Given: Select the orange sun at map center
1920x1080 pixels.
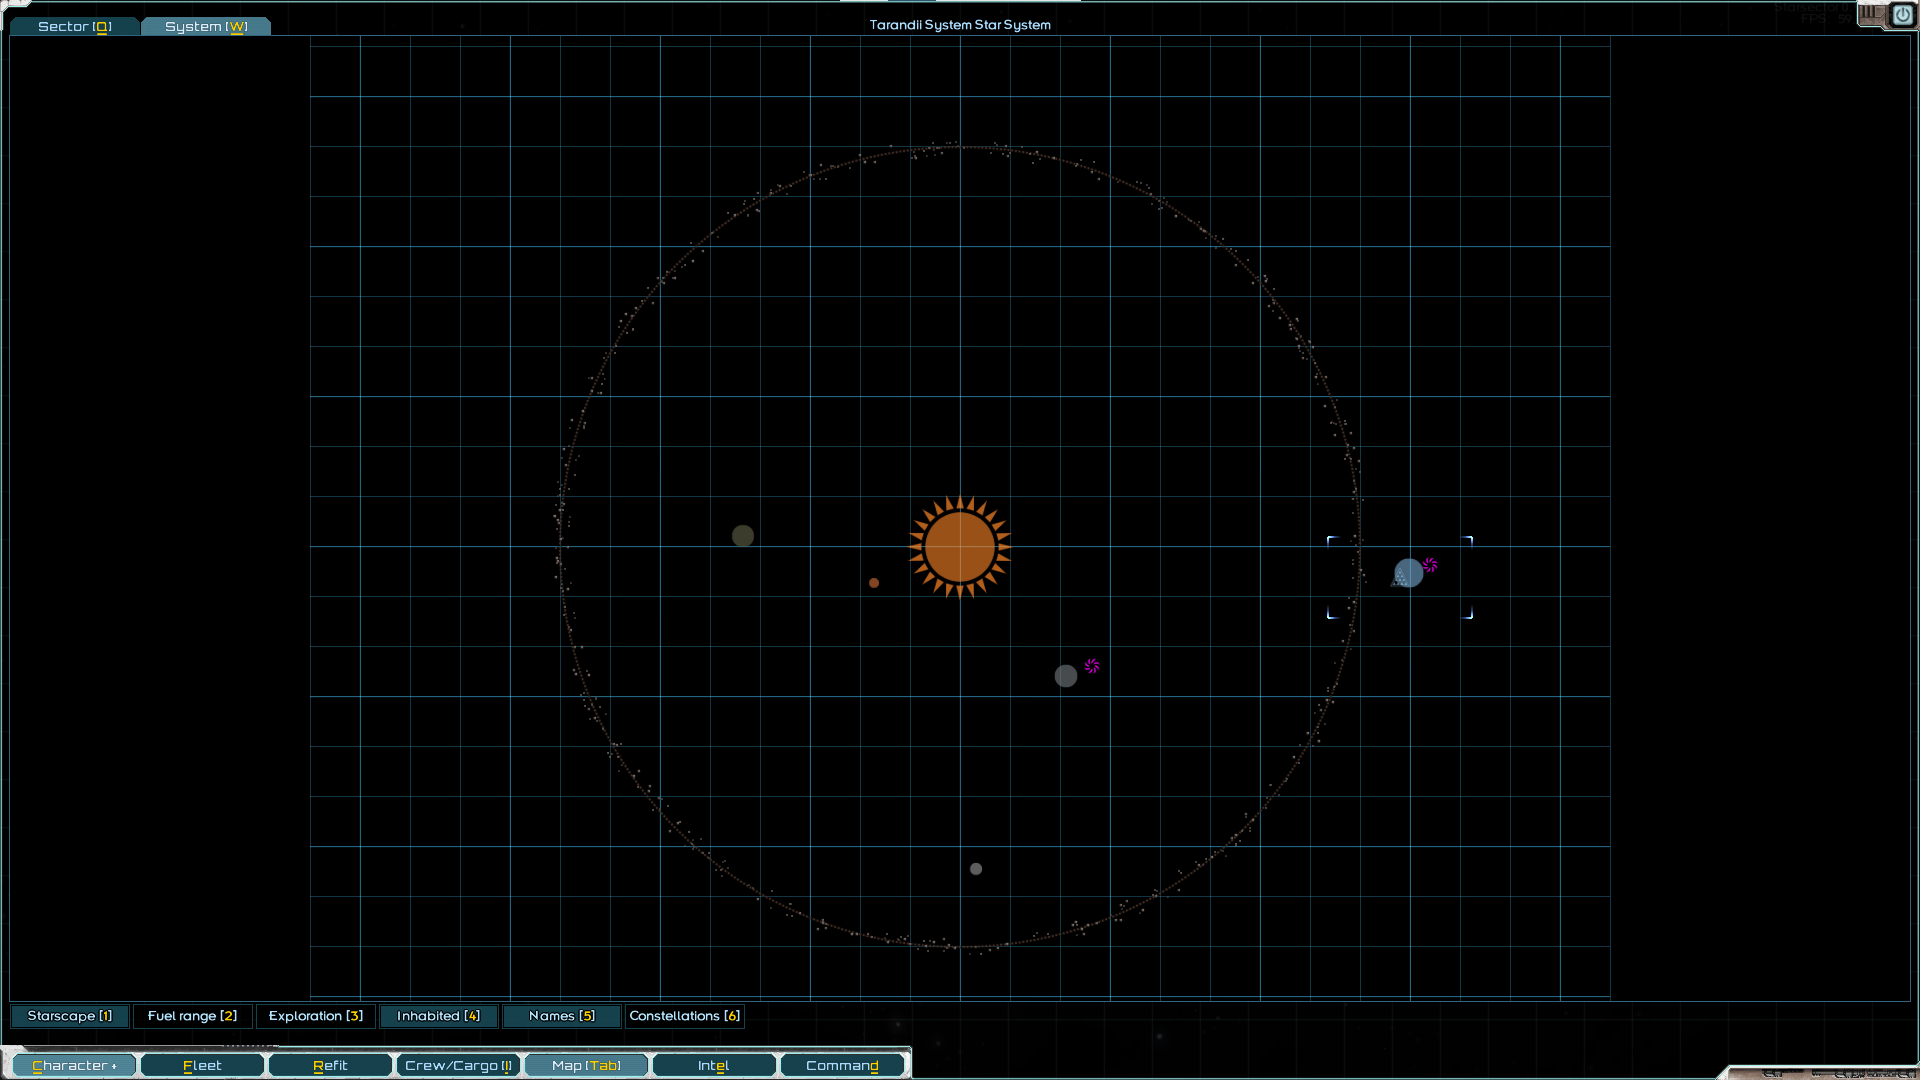Looking at the screenshot, I should 960,547.
